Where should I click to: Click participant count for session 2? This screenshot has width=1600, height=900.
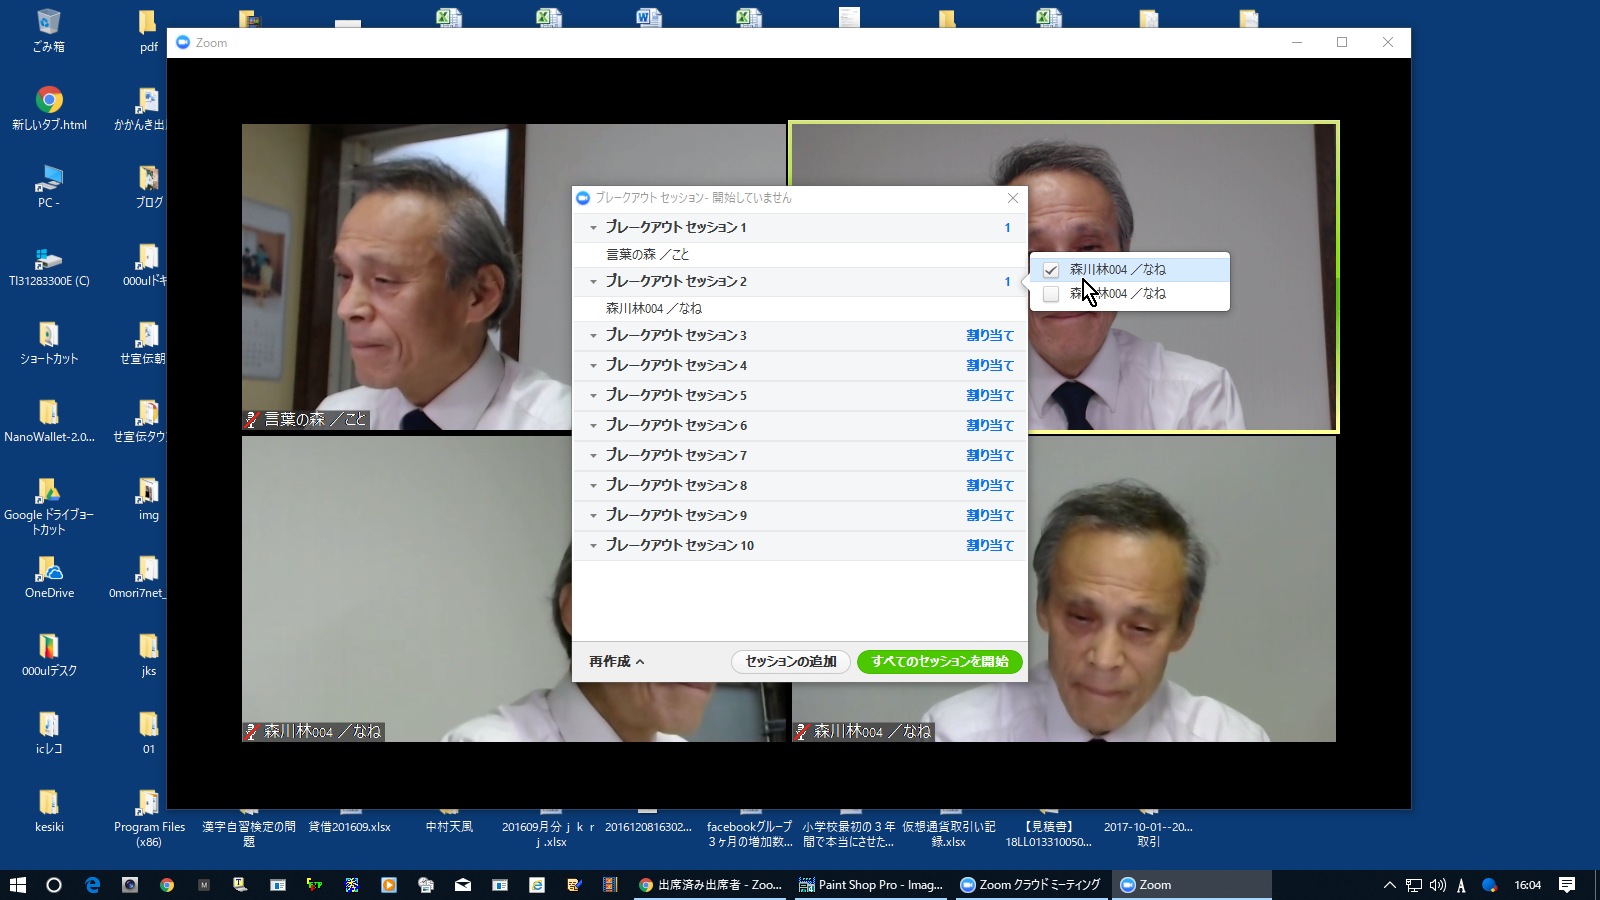[1007, 282]
